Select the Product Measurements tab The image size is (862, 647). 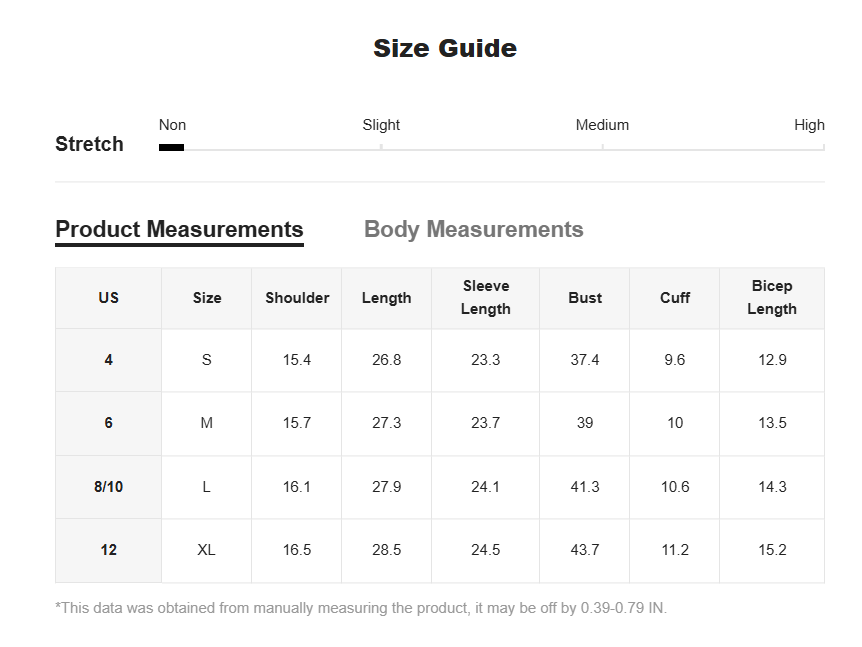(x=179, y=229)
